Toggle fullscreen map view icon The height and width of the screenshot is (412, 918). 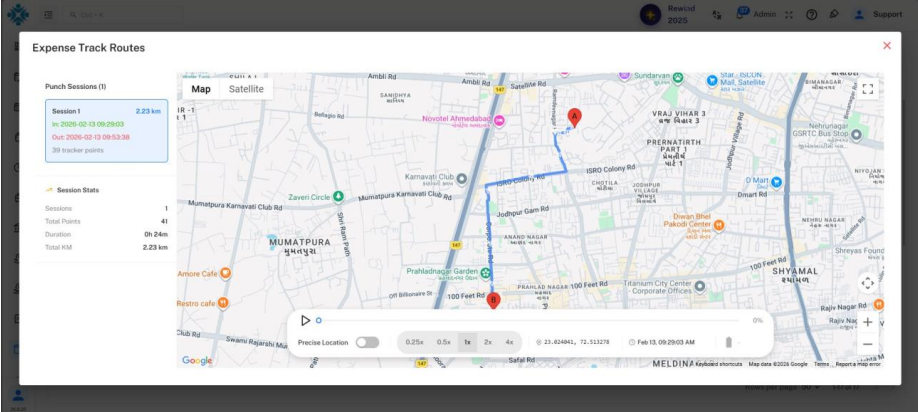click(x=868, y=89)
